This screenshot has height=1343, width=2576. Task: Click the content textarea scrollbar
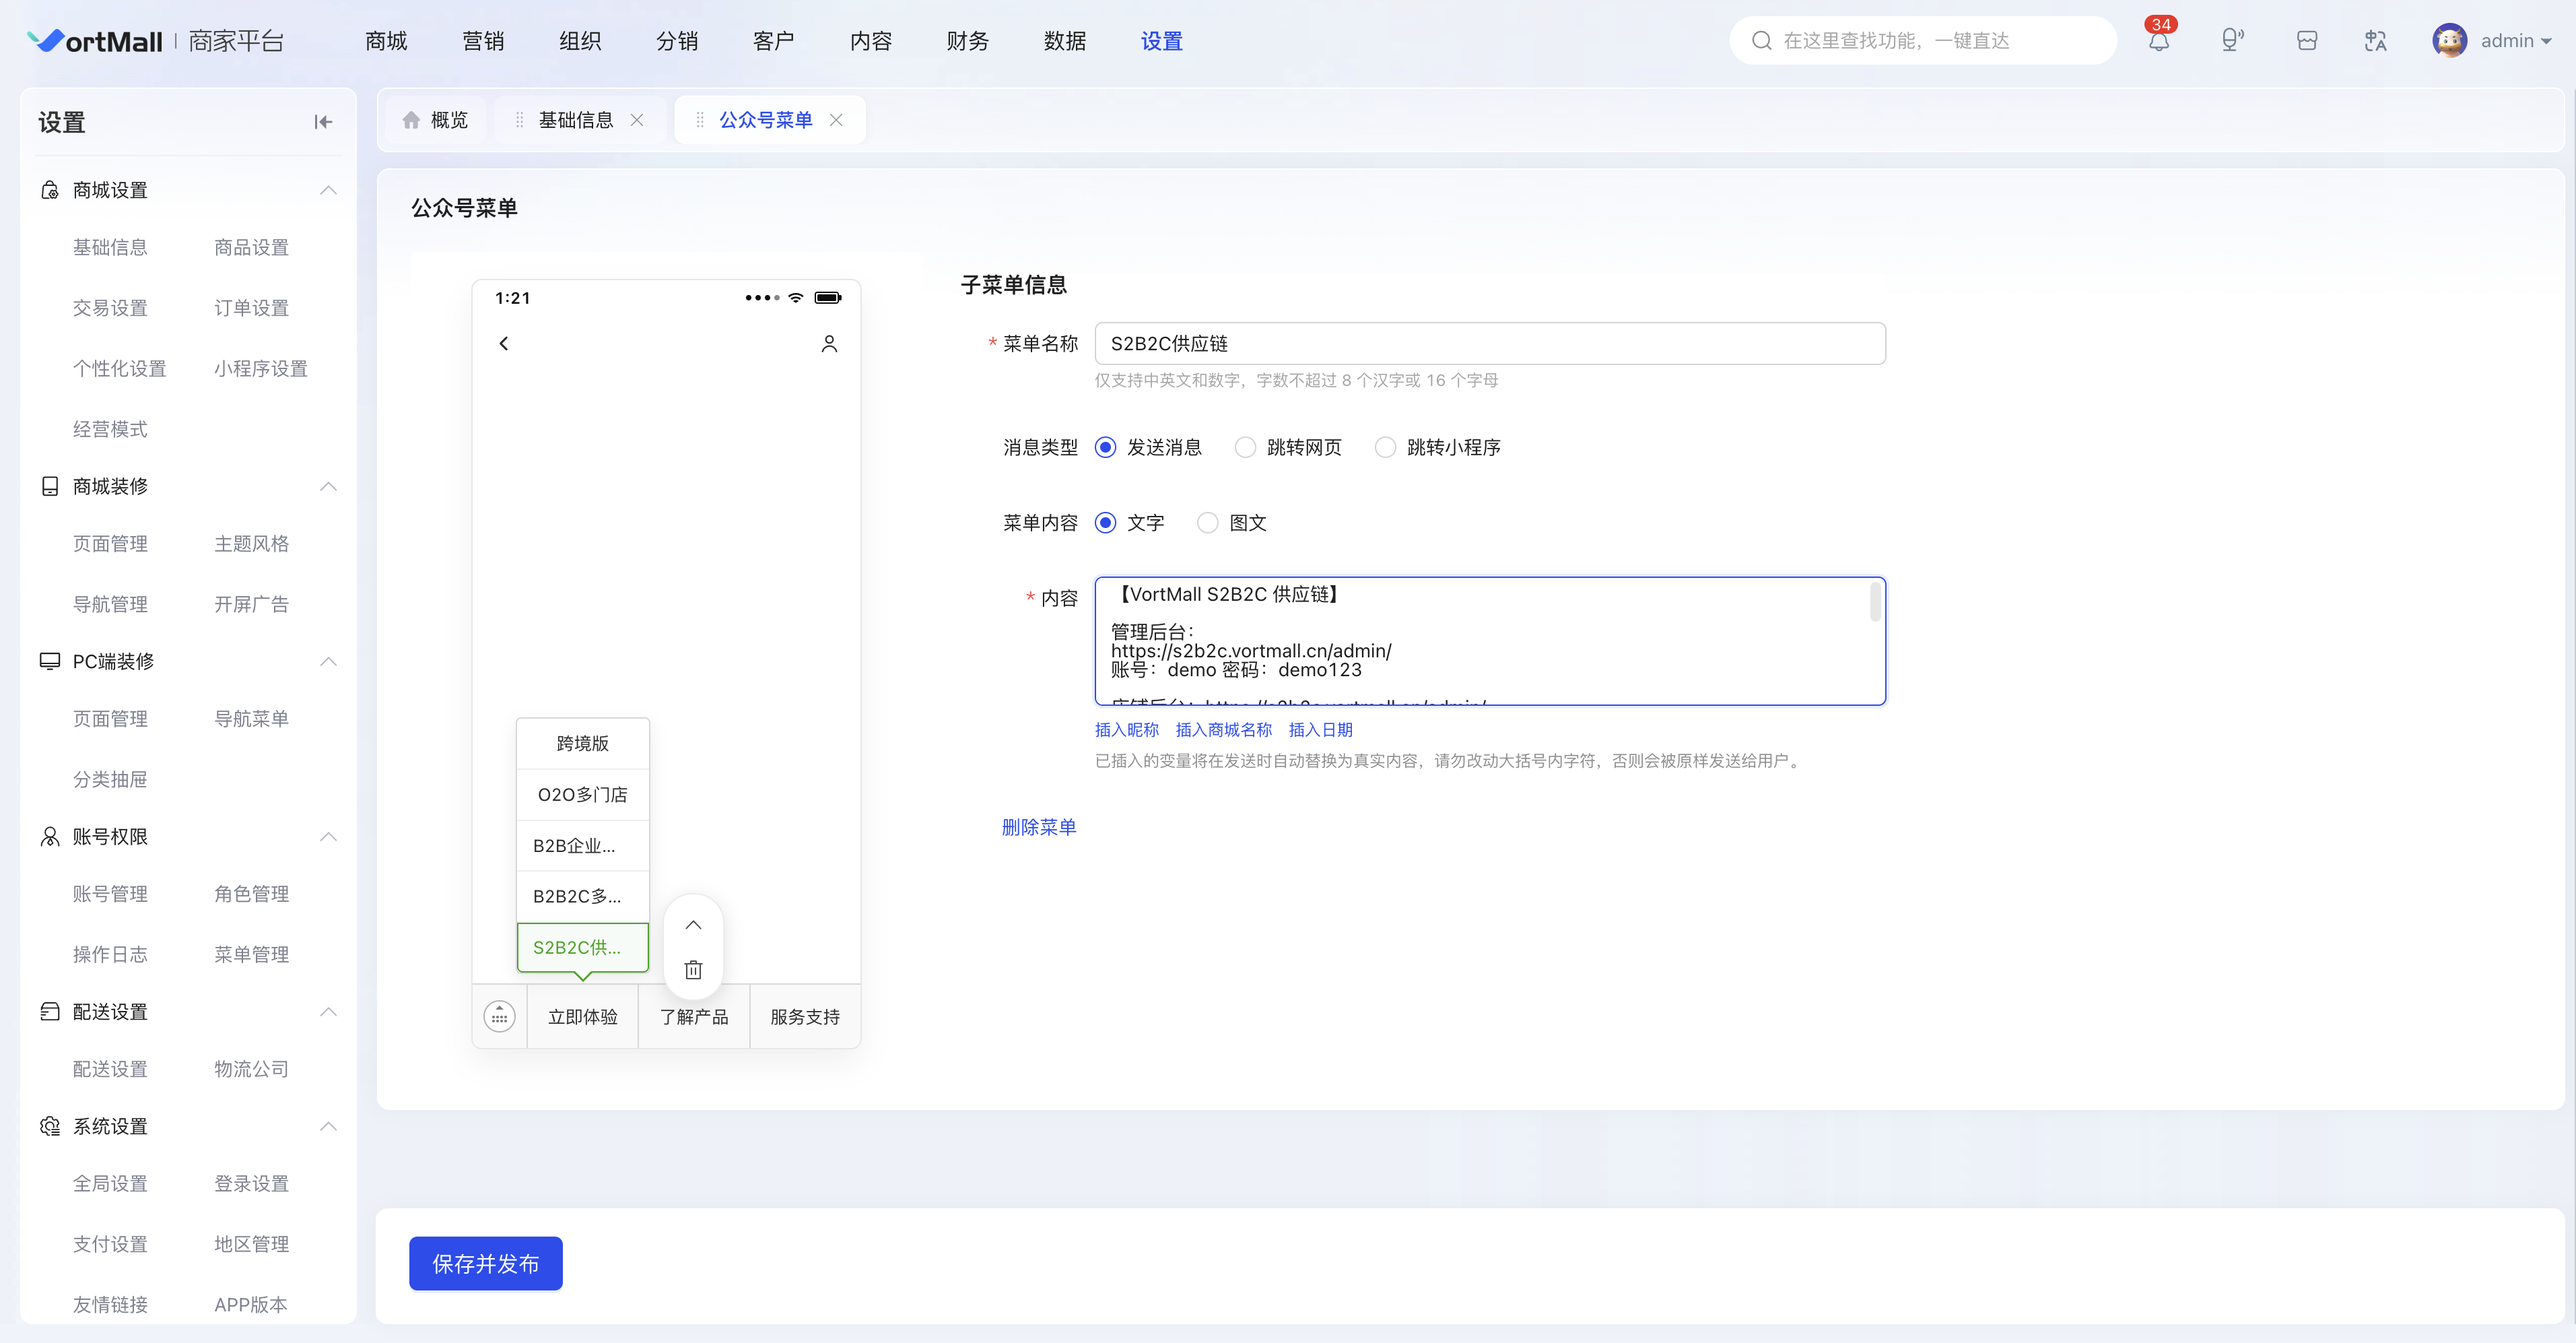click(x=1875, y=602)
